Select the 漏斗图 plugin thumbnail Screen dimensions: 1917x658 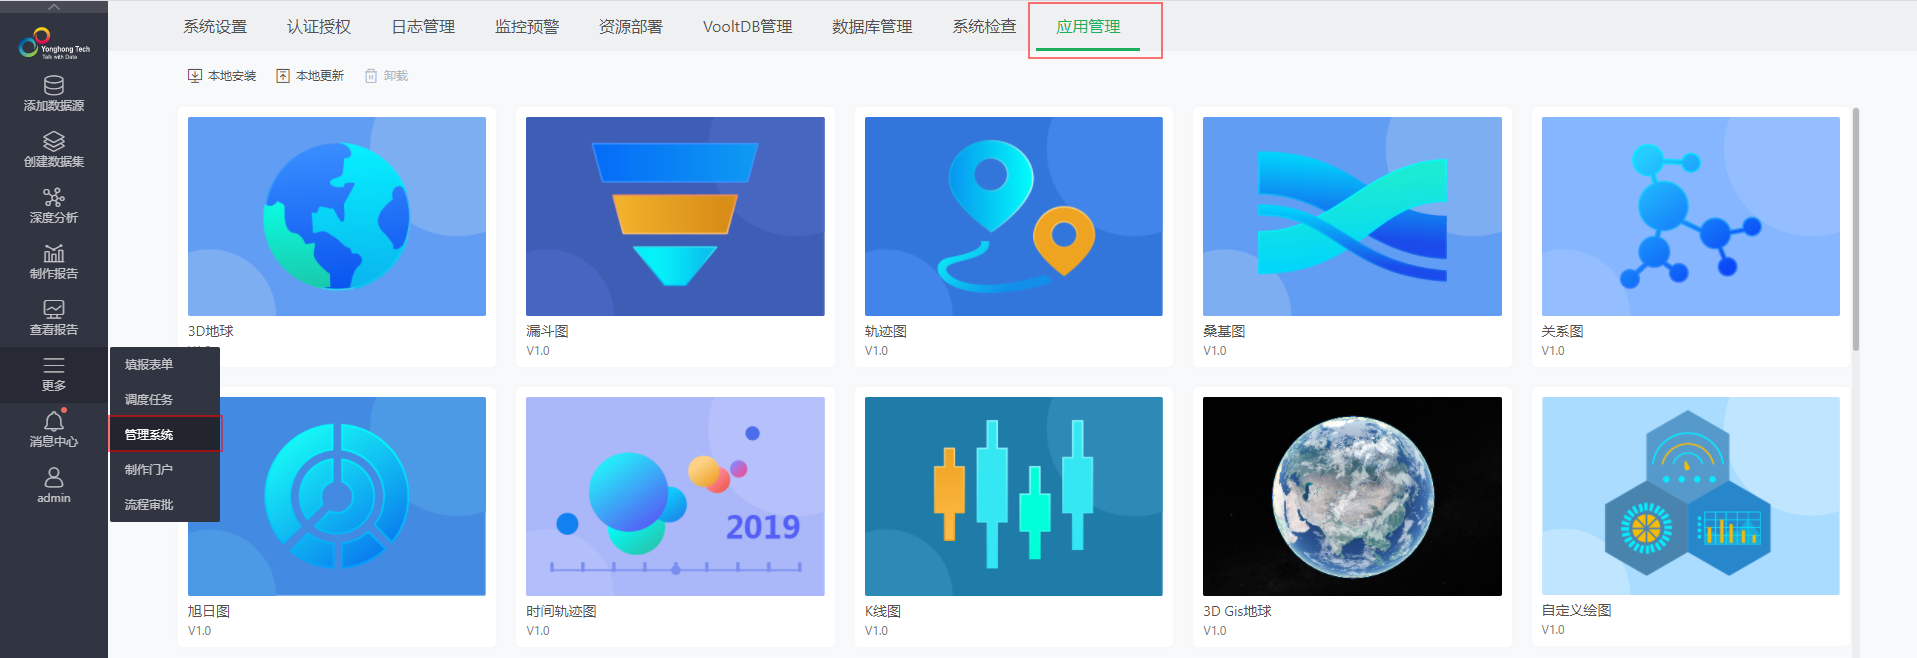click(x=675, y=216)
